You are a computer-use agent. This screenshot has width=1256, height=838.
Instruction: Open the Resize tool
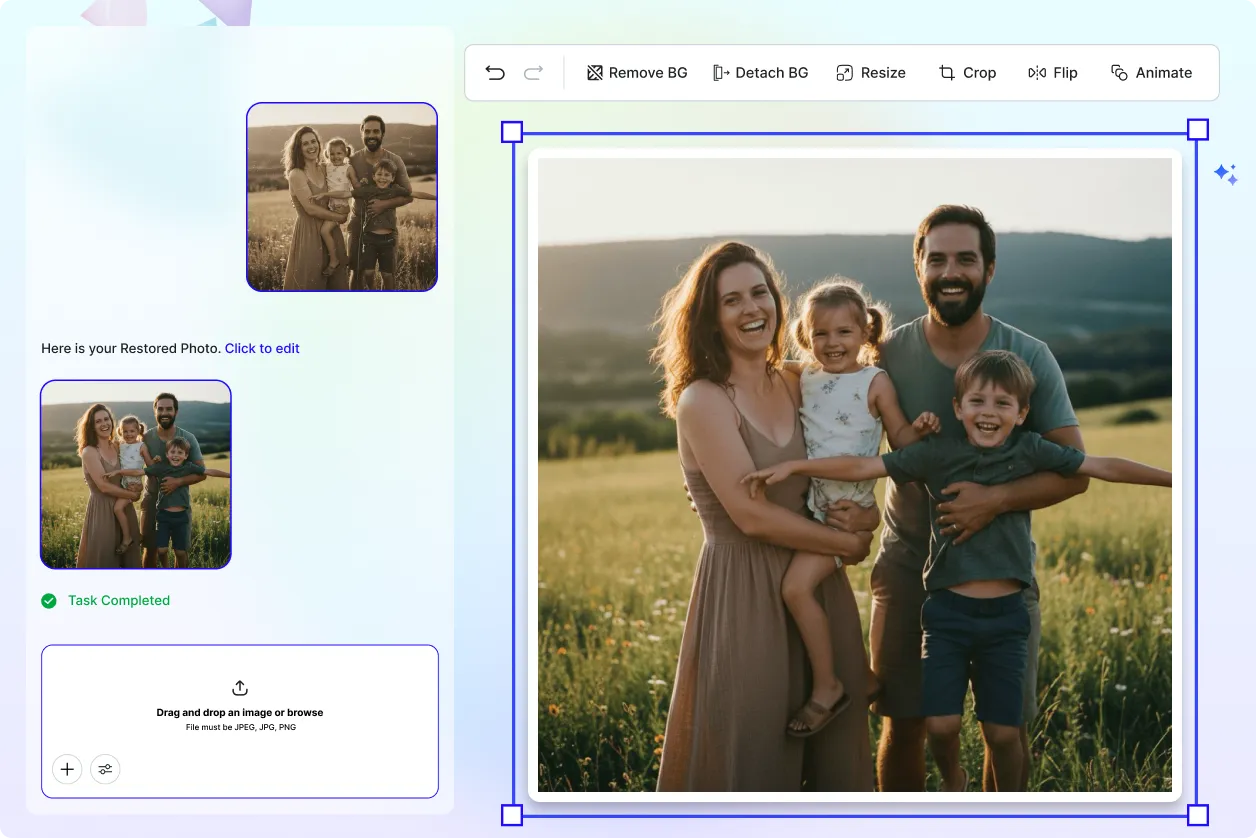click(871, 73)
